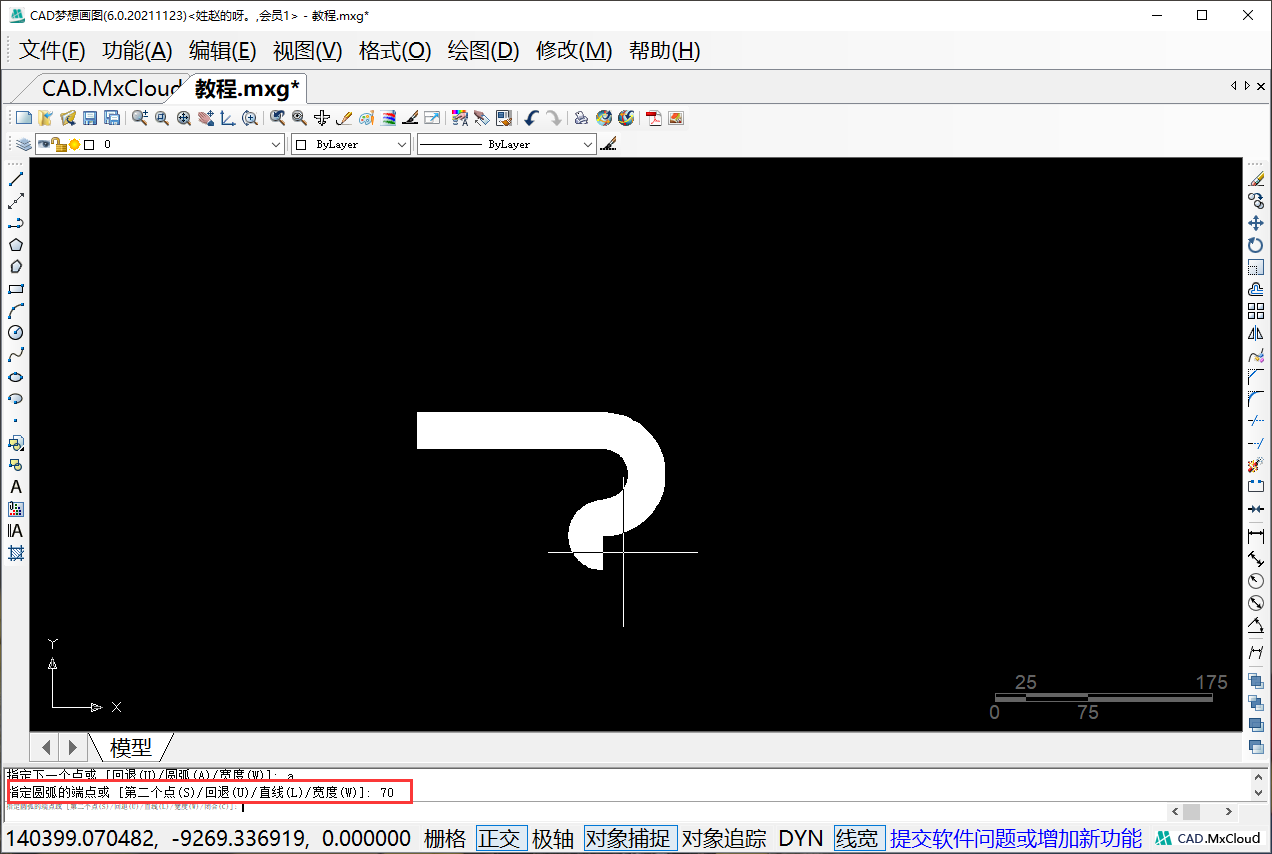Open the 帮助(H) menu
Screen dimensions: 1272x854
click(665, 51)
